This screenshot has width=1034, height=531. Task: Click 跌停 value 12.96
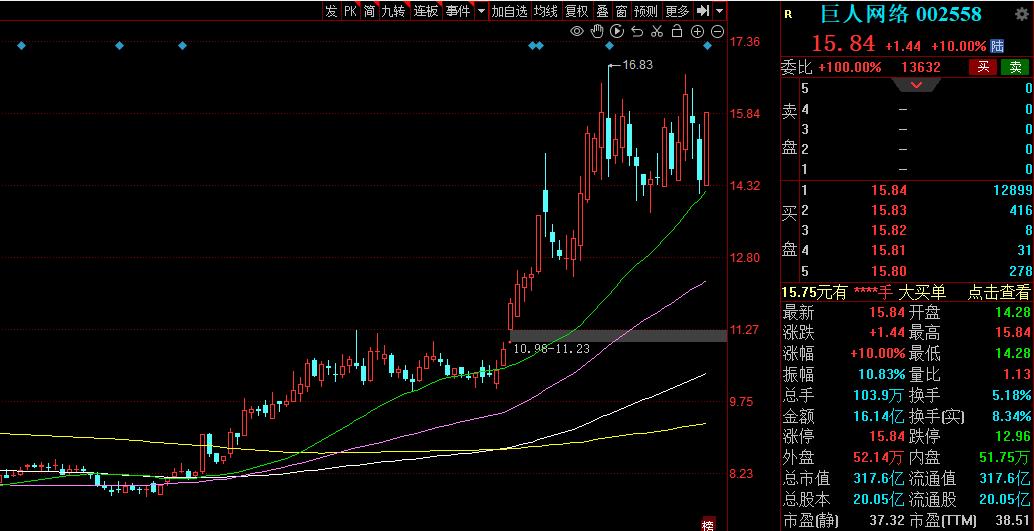point(1014,437)
